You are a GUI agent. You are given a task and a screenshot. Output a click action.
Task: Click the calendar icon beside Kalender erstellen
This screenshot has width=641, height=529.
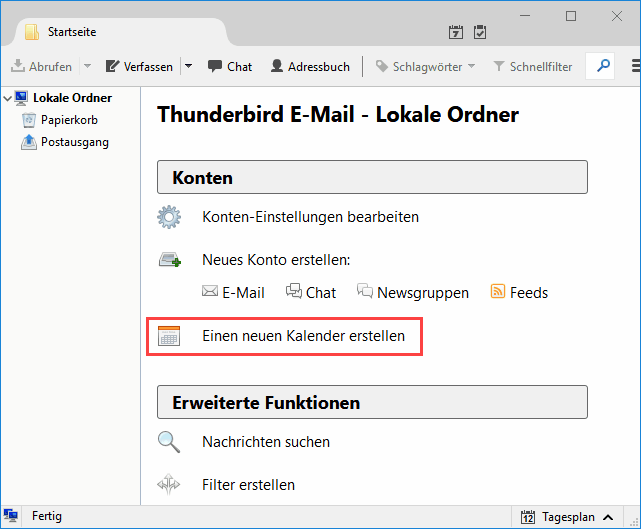click(169, 336)
